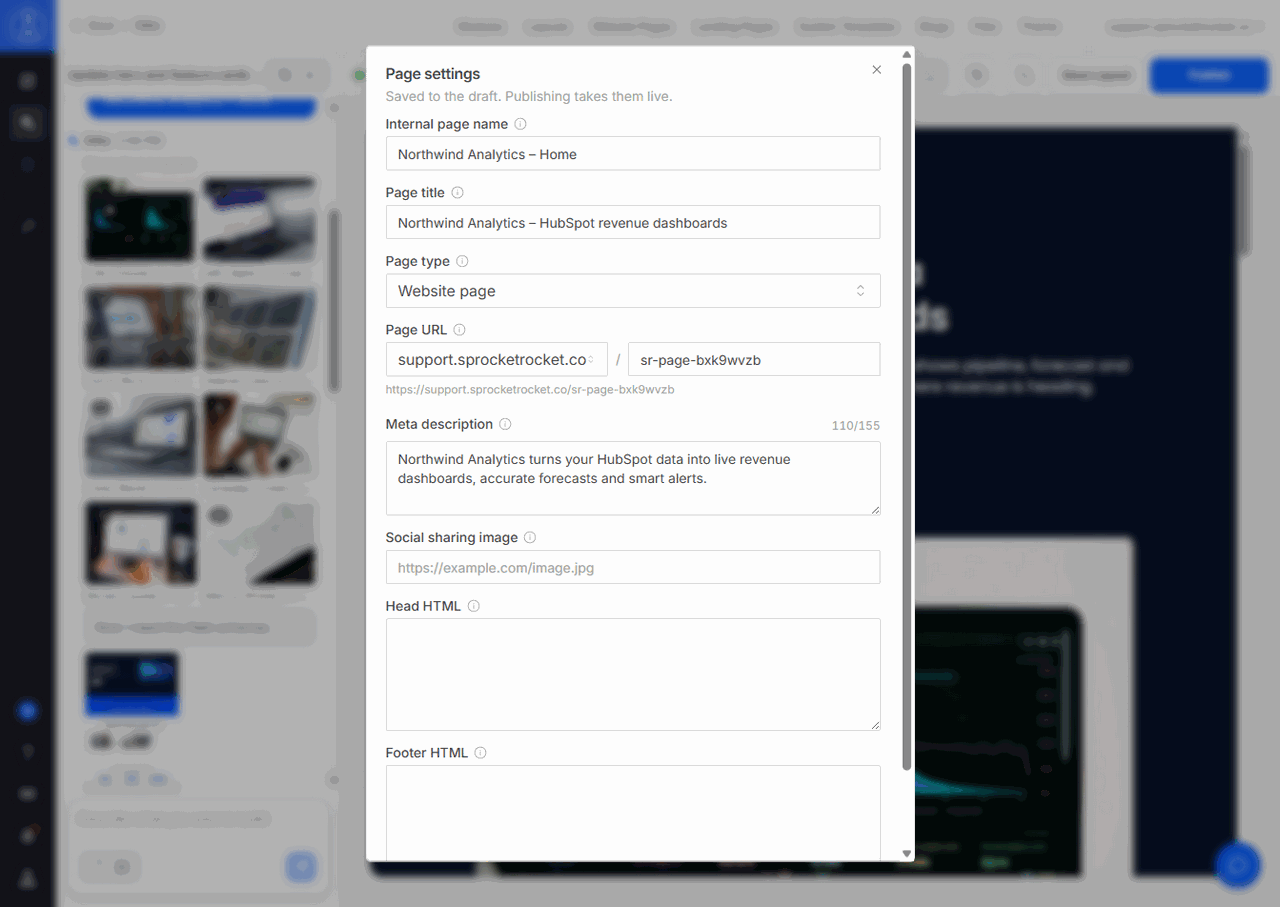Image resolution: width=1280 pixels, height=907 pixels.
Task: Click info icon beside Page URL label
Action: (459, 329)
